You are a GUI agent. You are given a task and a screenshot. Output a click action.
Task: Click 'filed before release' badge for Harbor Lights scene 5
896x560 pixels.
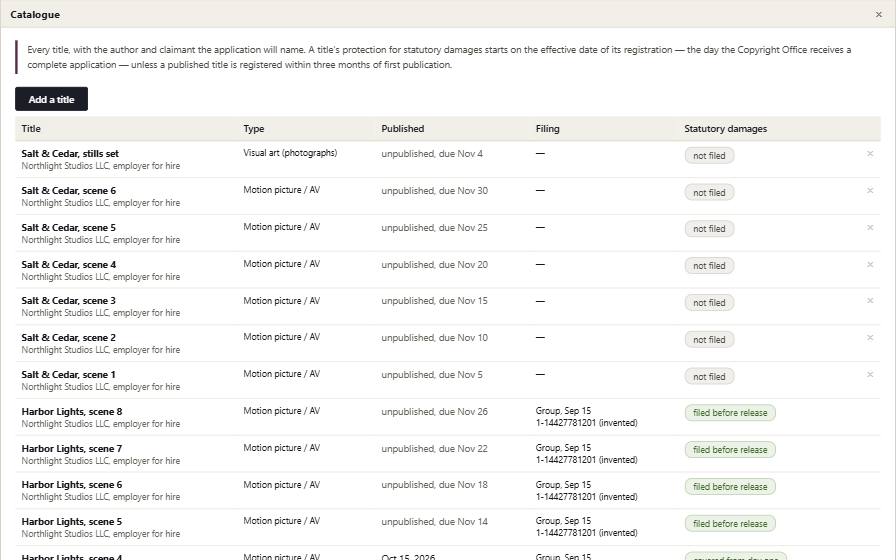730,523
